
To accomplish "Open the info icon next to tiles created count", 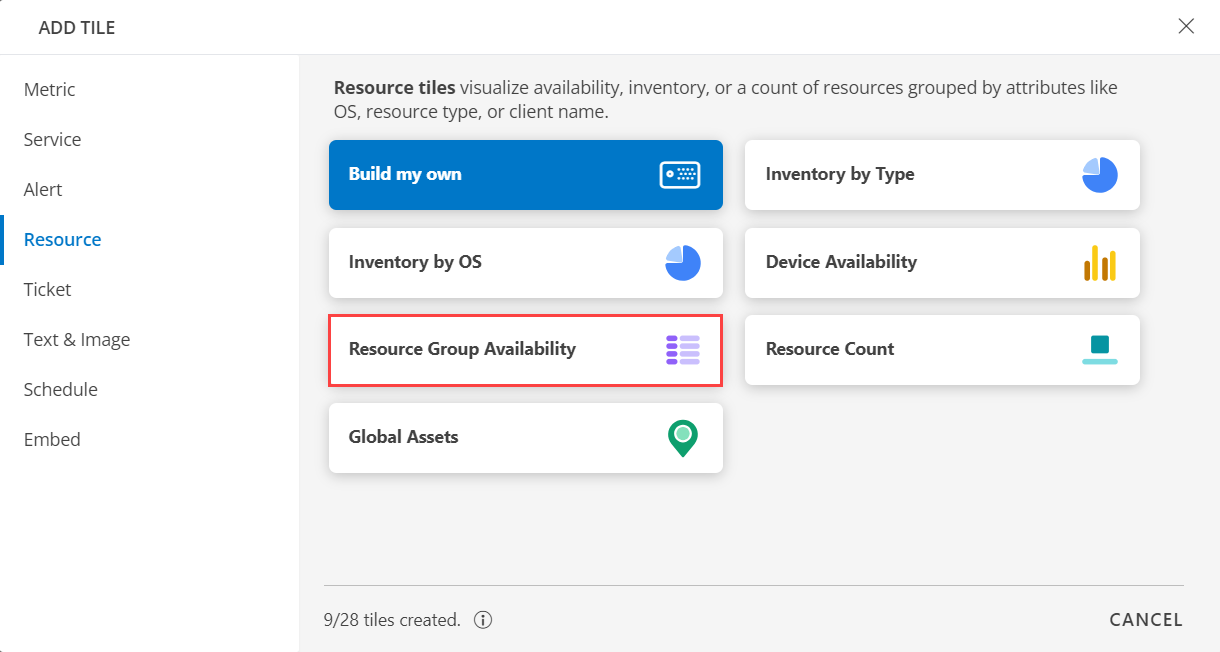I will (482, 620).
